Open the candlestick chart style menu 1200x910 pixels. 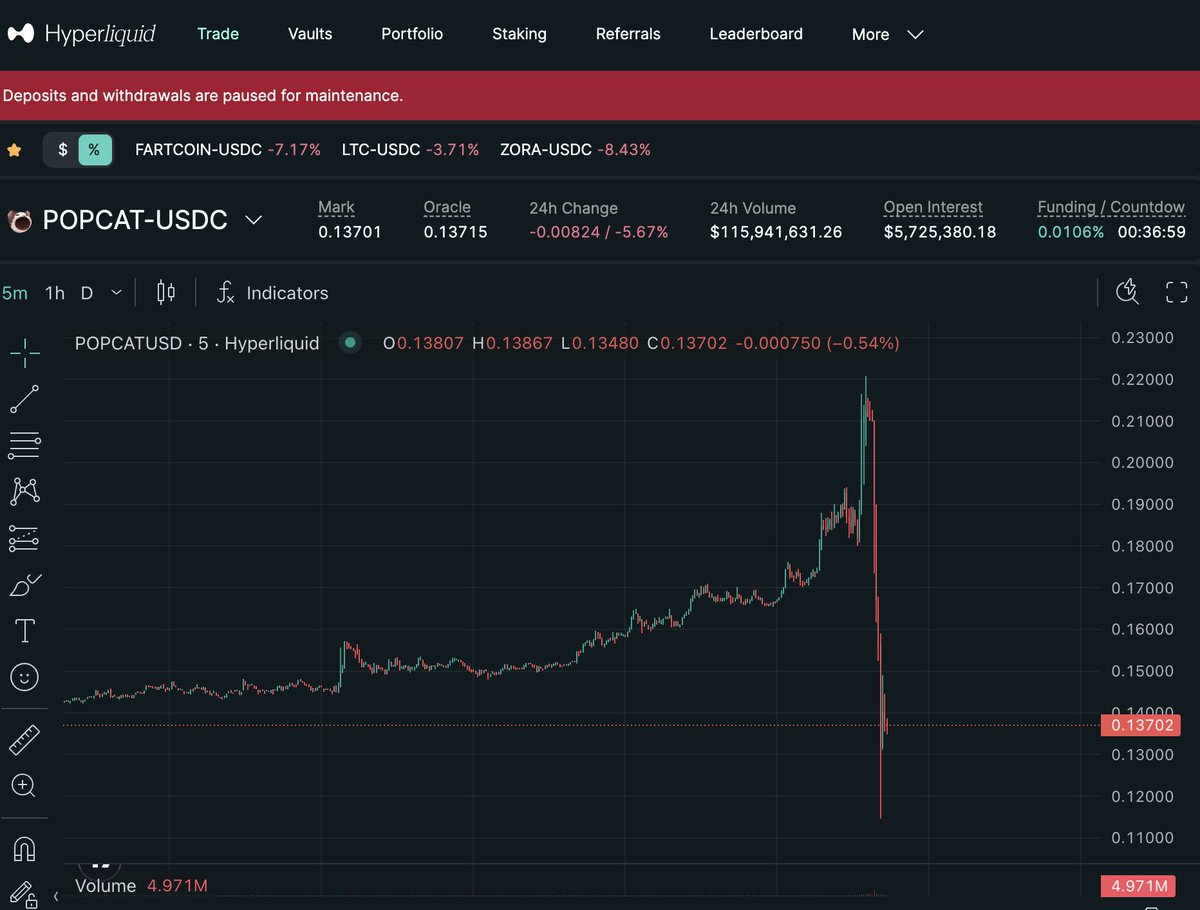(166, 293)
